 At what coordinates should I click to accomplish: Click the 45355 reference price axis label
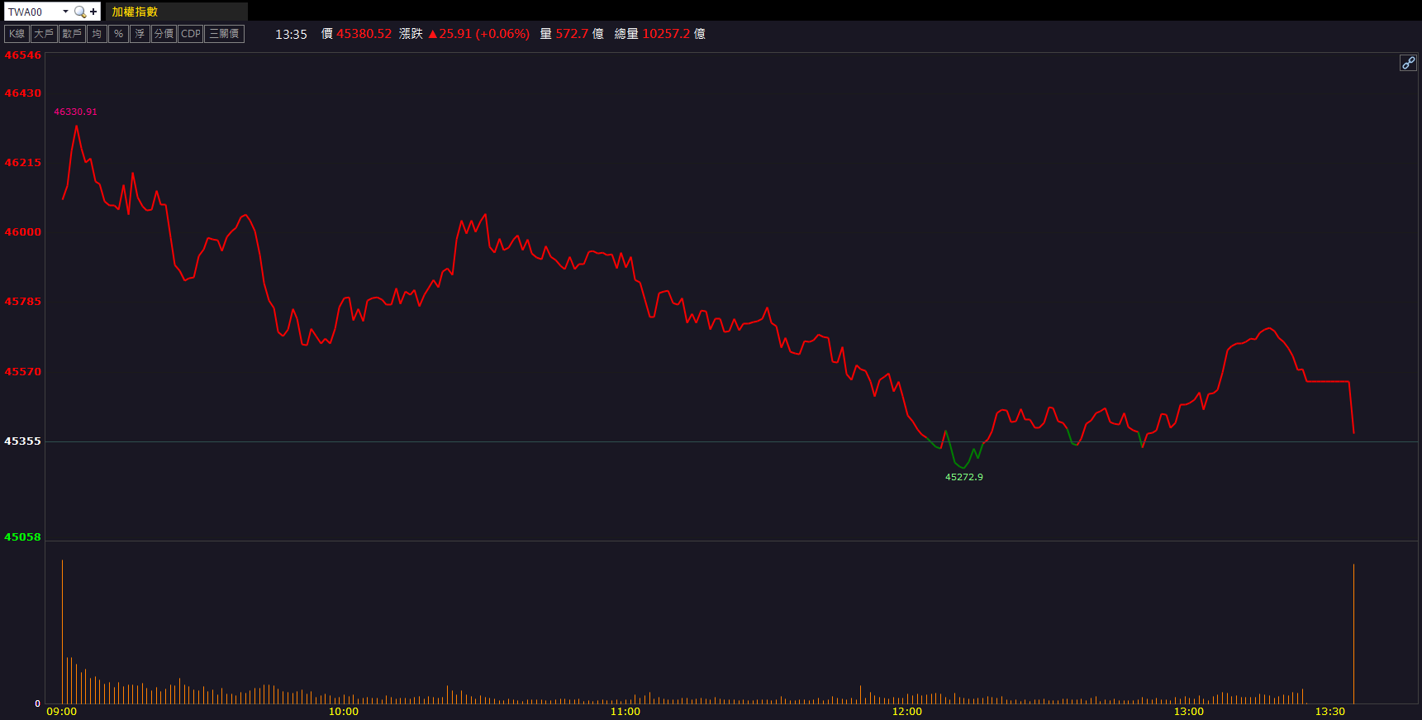point(23,441)
